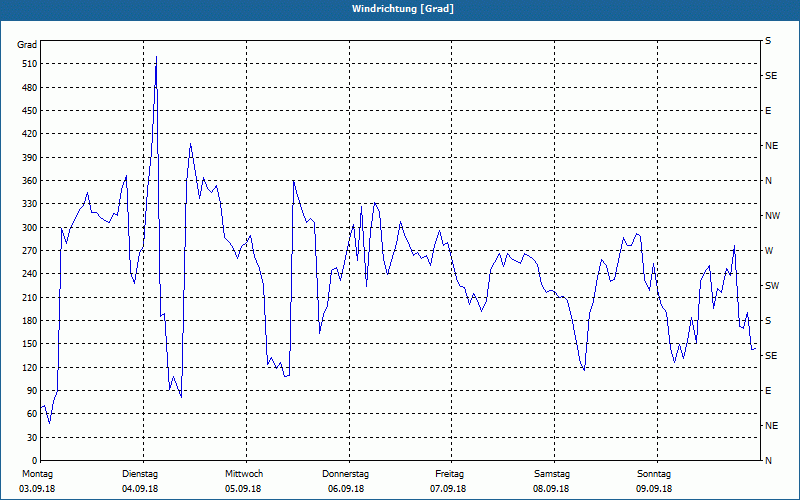
Task: Click the chart title 'Windrichtung [Grad]'
Action: pos(403,9)
